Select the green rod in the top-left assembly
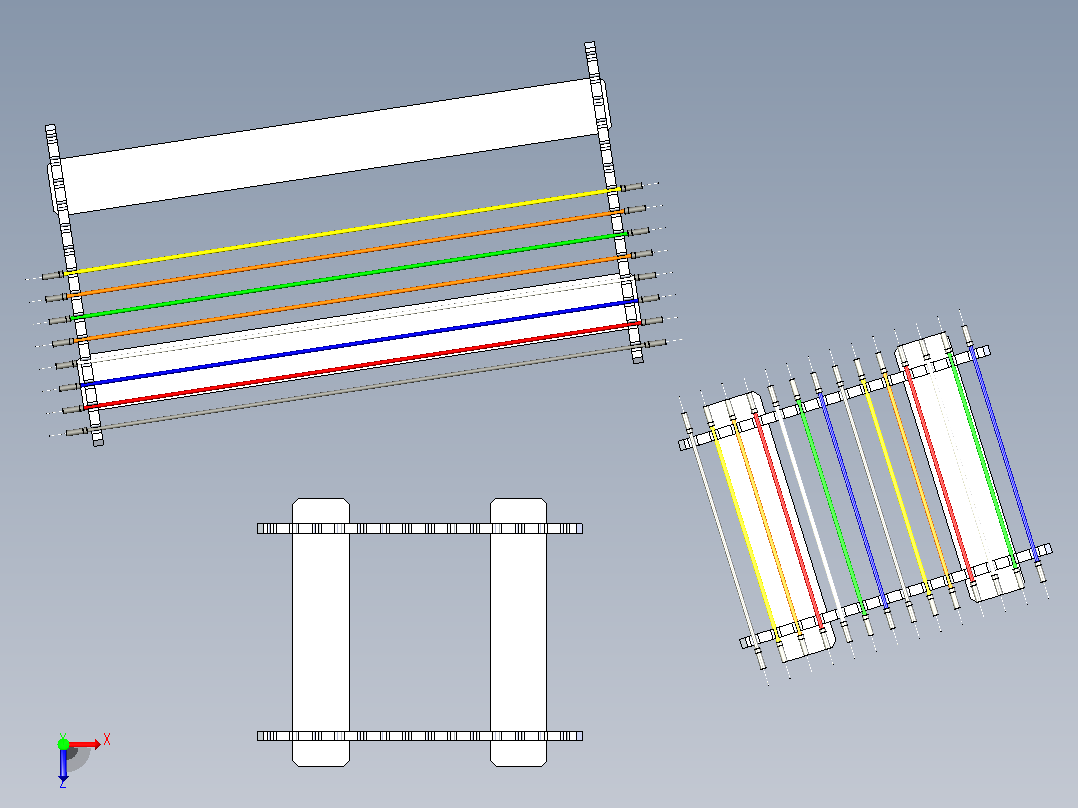1078x808 pixels. [349, 275]
